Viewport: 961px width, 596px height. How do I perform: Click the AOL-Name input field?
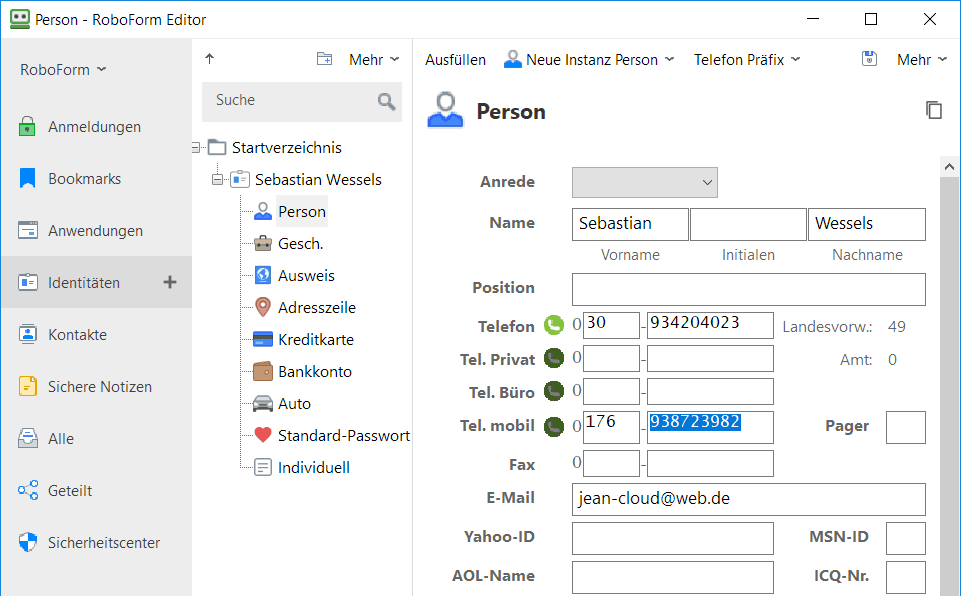click(673, 578)
